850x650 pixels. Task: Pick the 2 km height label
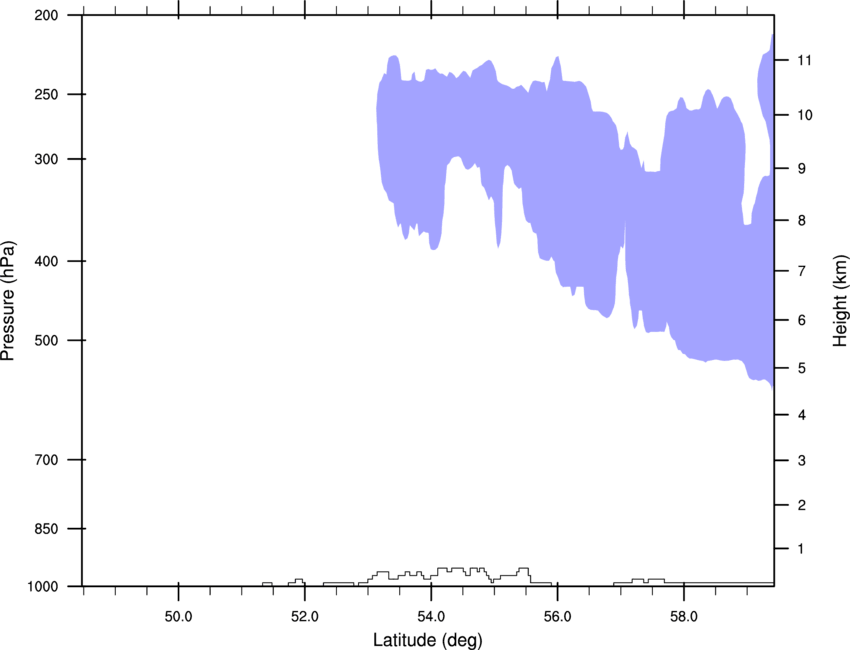(802, 505)
